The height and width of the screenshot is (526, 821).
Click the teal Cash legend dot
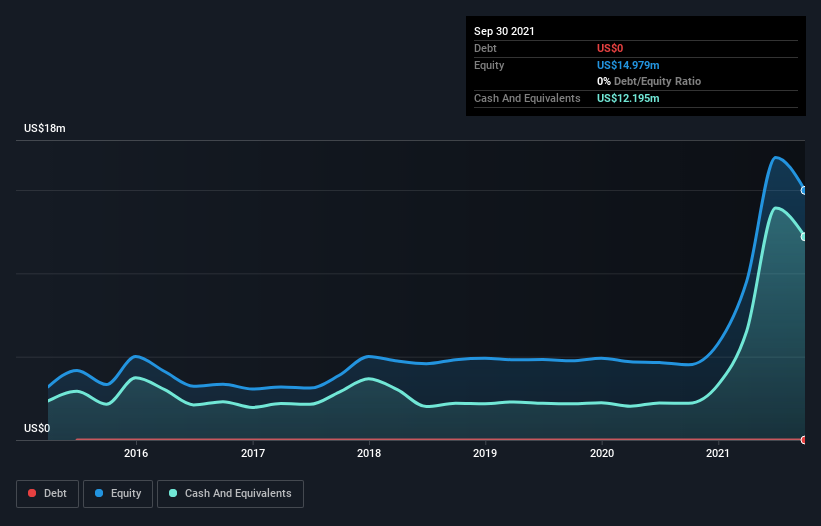click(174, 494)
